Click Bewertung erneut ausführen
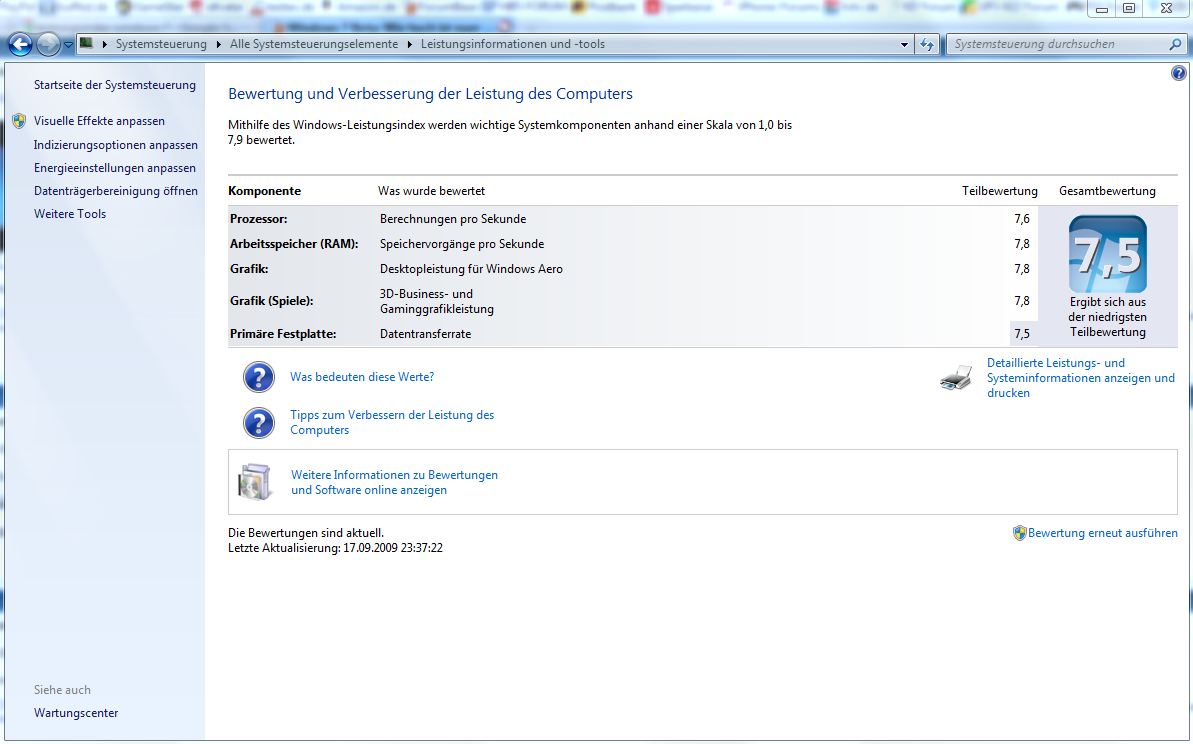 1102,533
